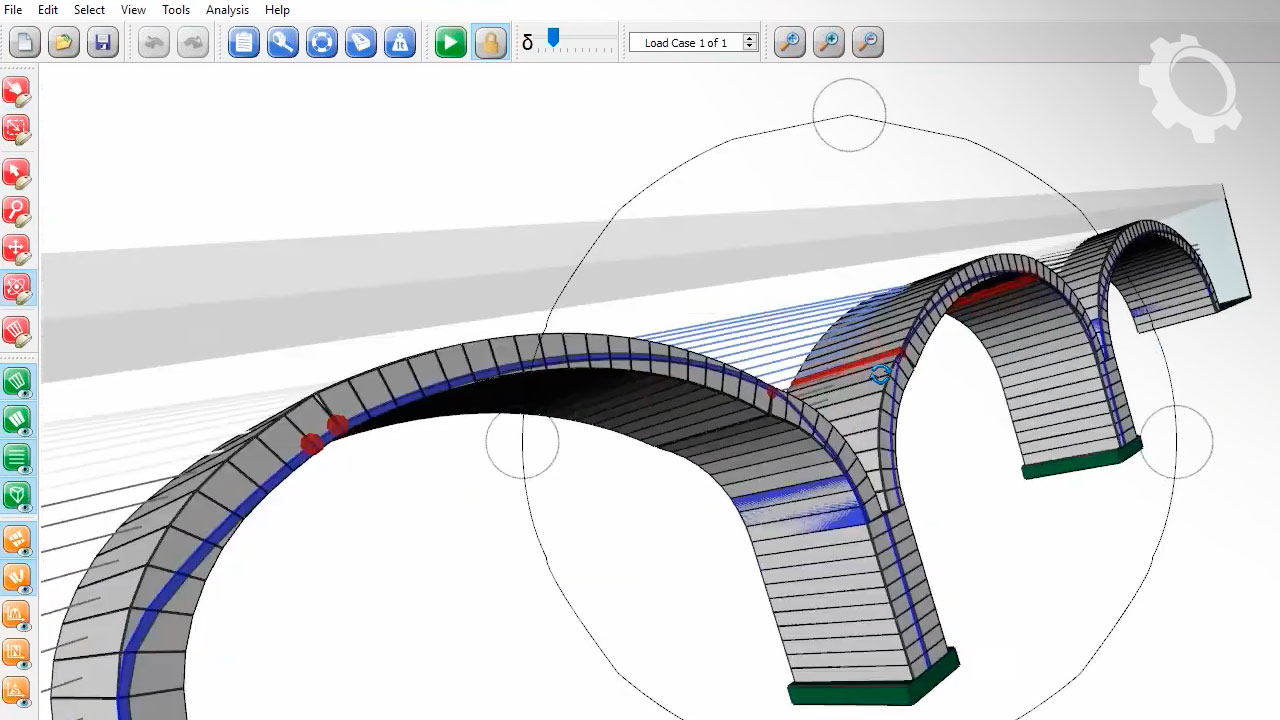Select the rotate 3D mouse tool
The image size is (1280, 720).
(x=17, y=289)
